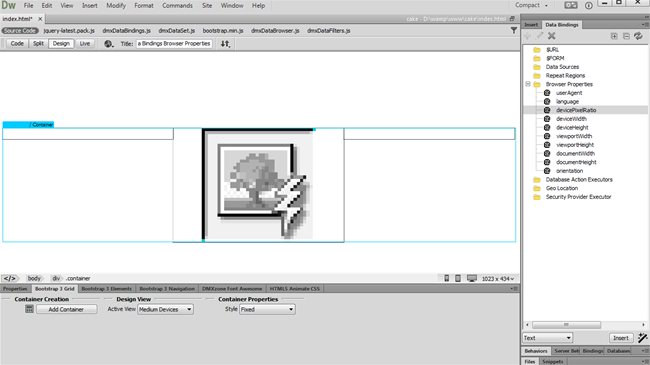Image resolution: width=650 pixels, height=365 pixels.
Task: Click the container grid icon near Add Container
Action: point(29,309)
